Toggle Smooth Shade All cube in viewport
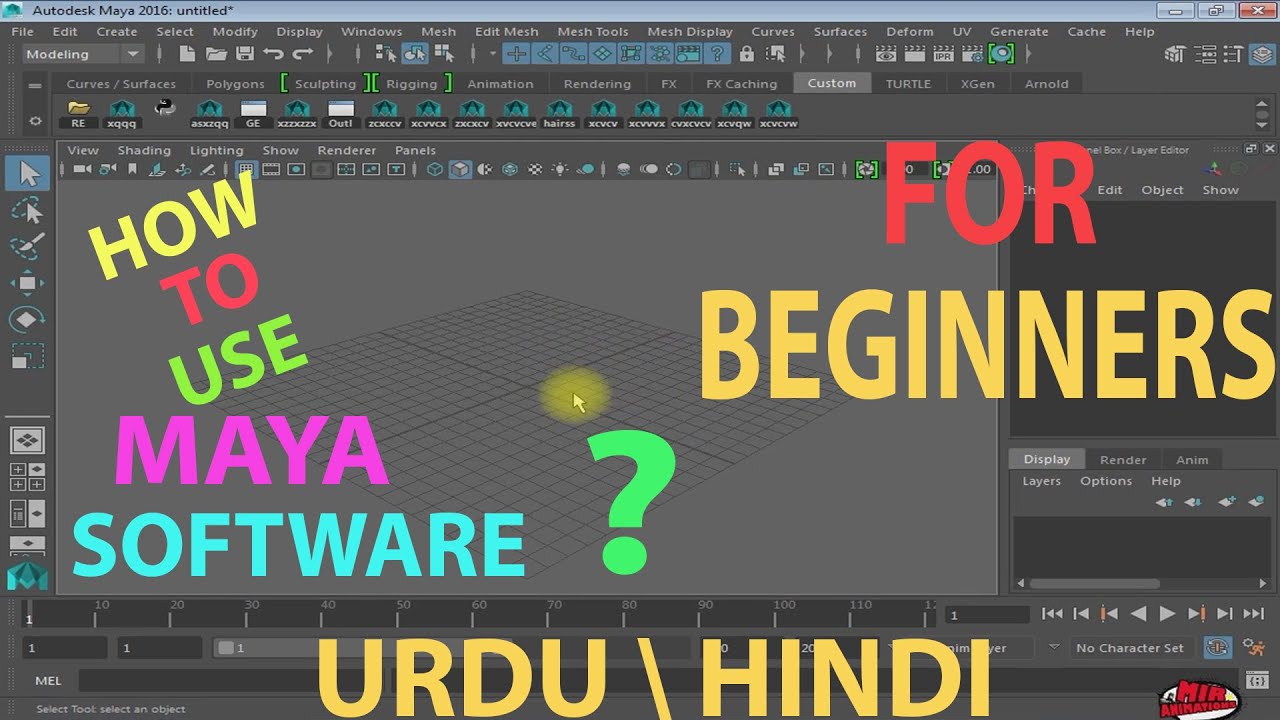Viewport: 1280px width, 720px height. coord(460,170)
